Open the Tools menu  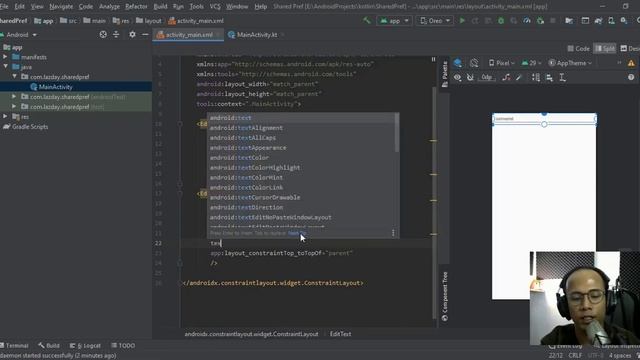pyautogui.click(x=196, y=7)
